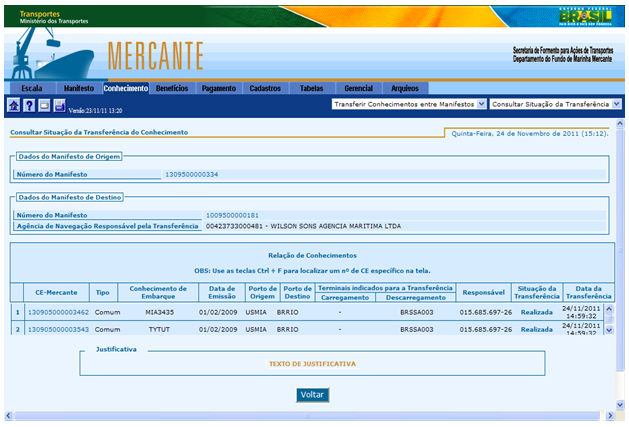Expand Consultar Situação da Transferência dropdown
Image resolution: width=629 pixels, height=427 pixels.
click(556, 103)
